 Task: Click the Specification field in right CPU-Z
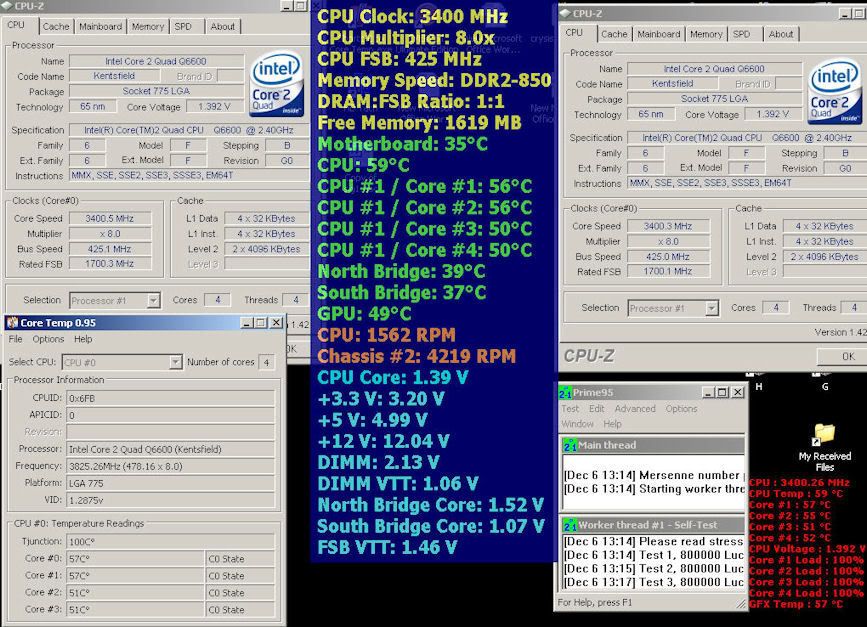(x=747, y=138)
